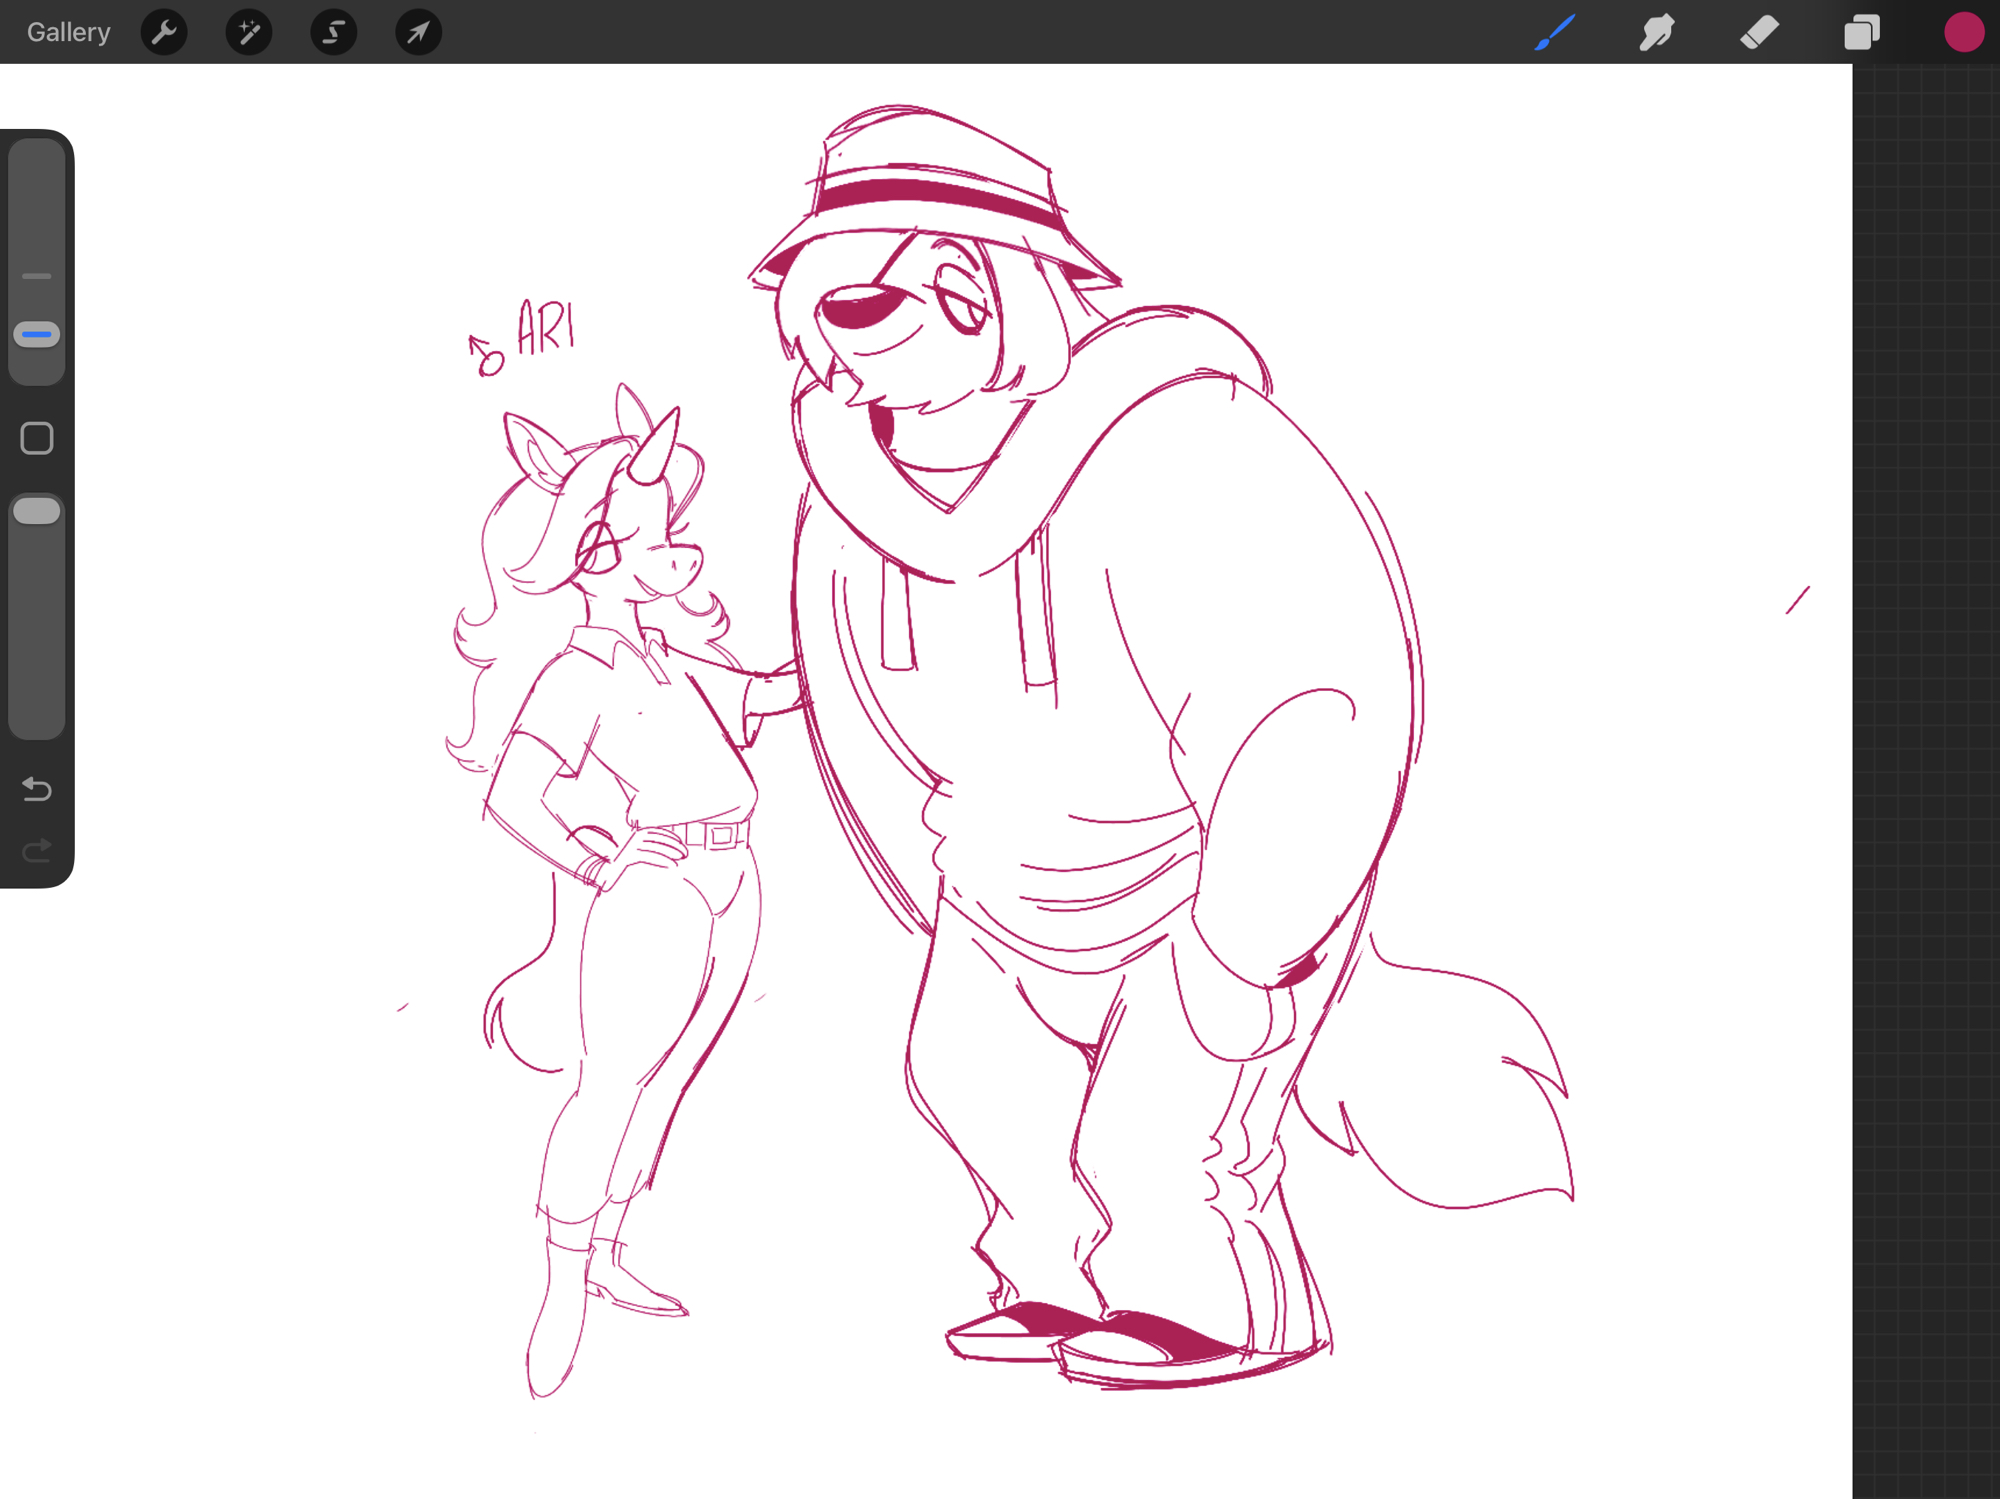Tap the square Modify eyedropper button
This screenshot has height=1499, width=2000.
coord(37,438)
